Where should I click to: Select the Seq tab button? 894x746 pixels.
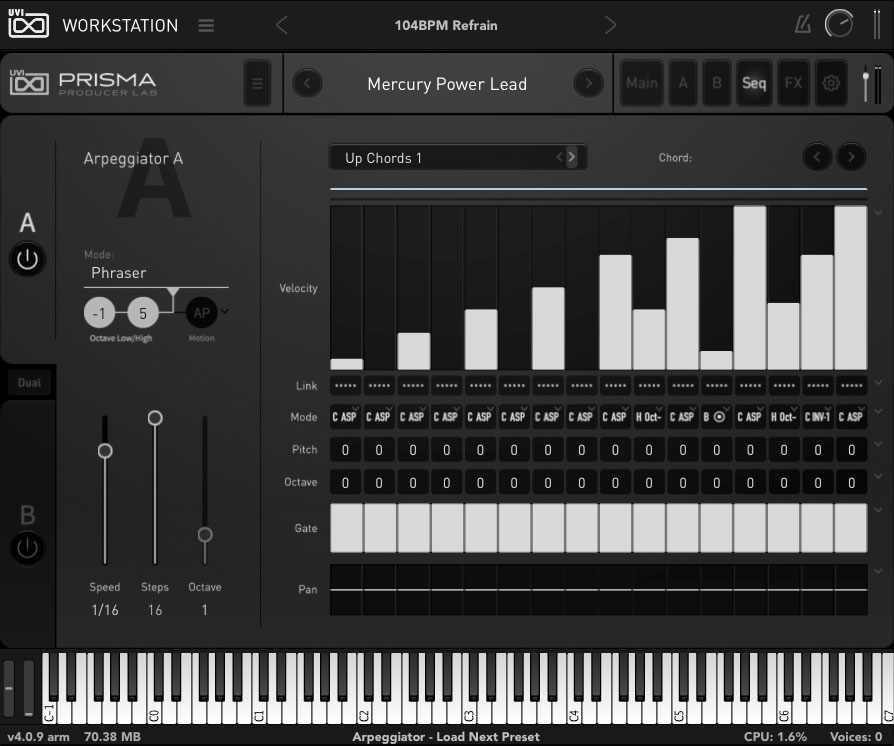(754, 83)
